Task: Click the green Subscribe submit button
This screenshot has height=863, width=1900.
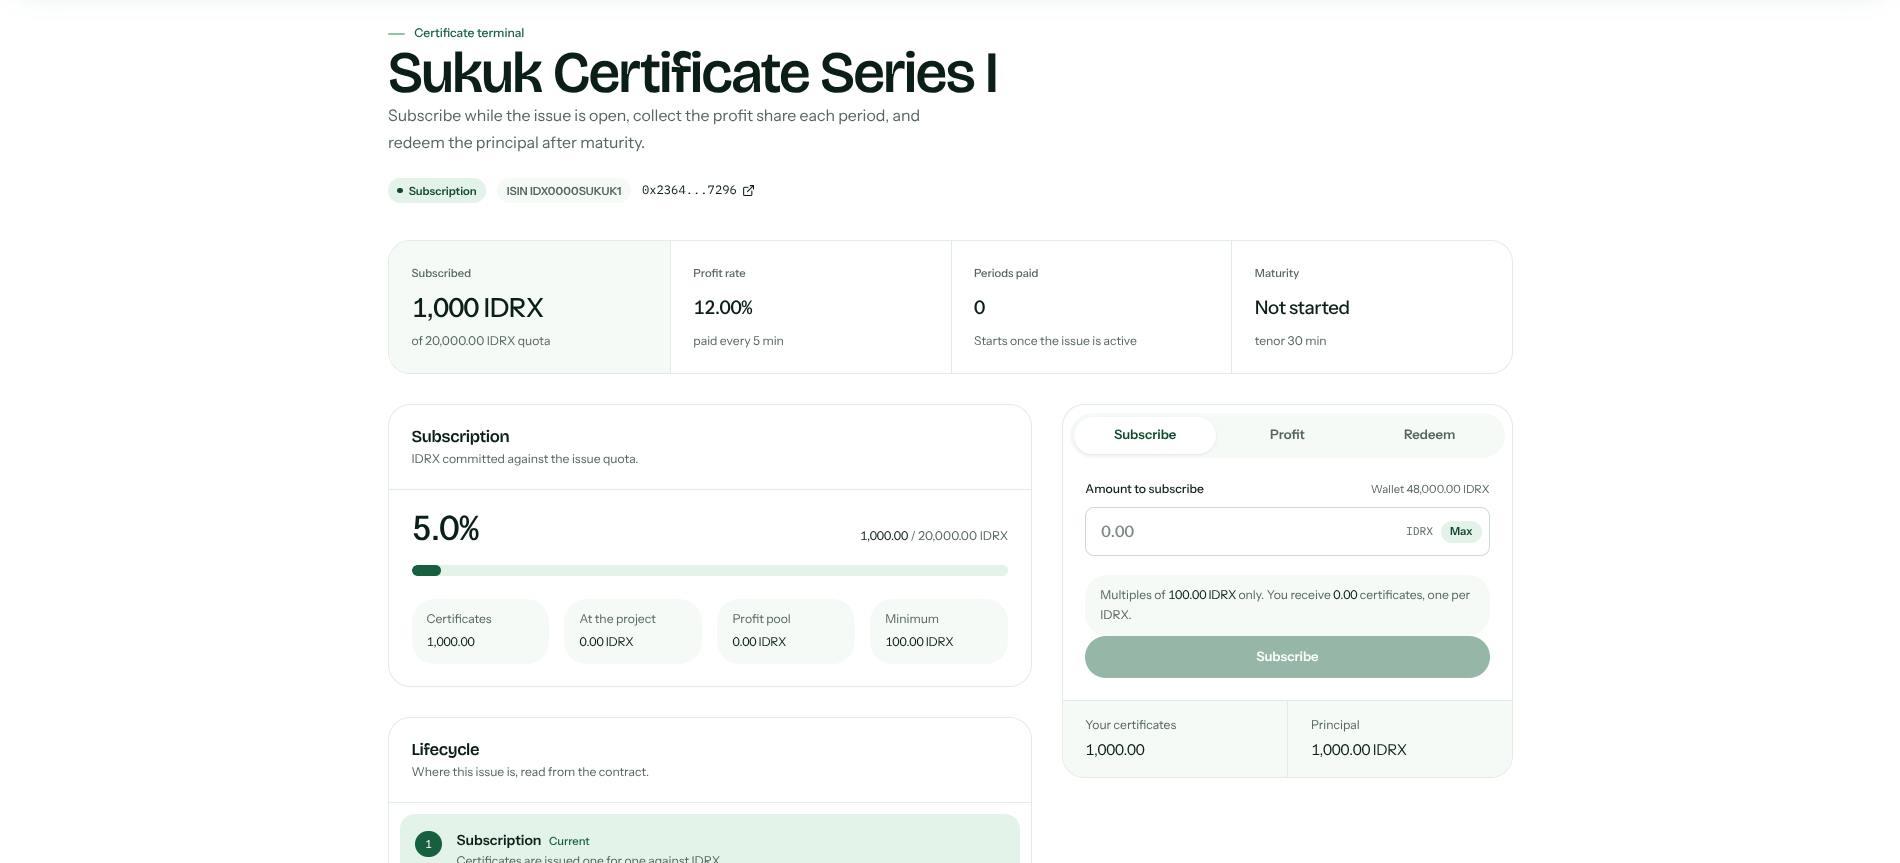Action: [1287, 657]
